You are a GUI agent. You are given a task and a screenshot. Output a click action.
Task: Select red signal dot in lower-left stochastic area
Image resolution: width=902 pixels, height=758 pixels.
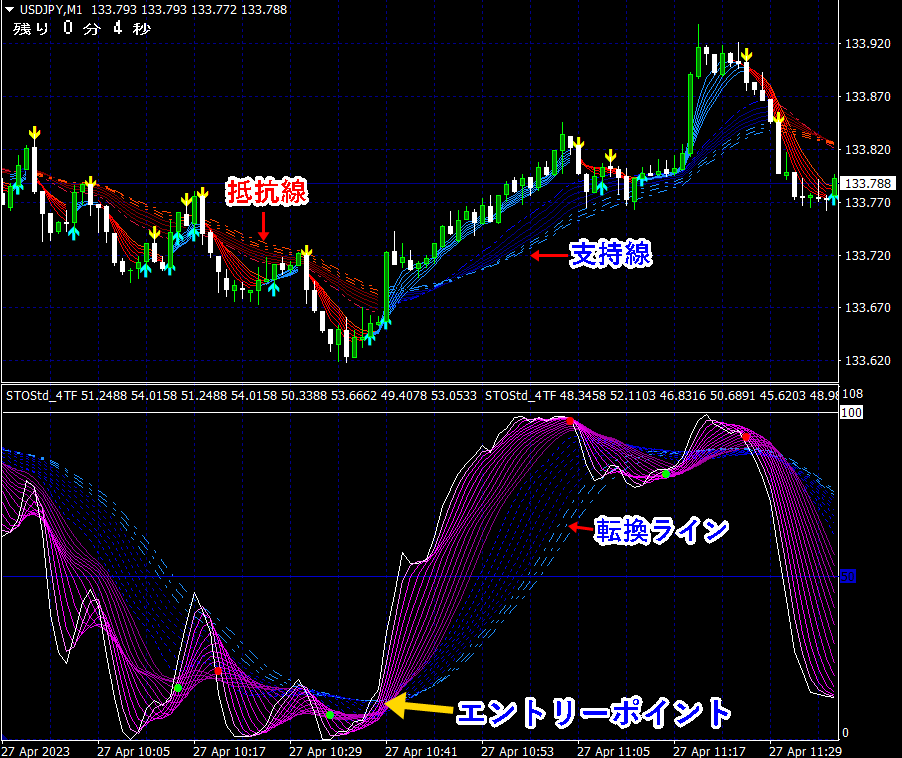click(217, 671)
